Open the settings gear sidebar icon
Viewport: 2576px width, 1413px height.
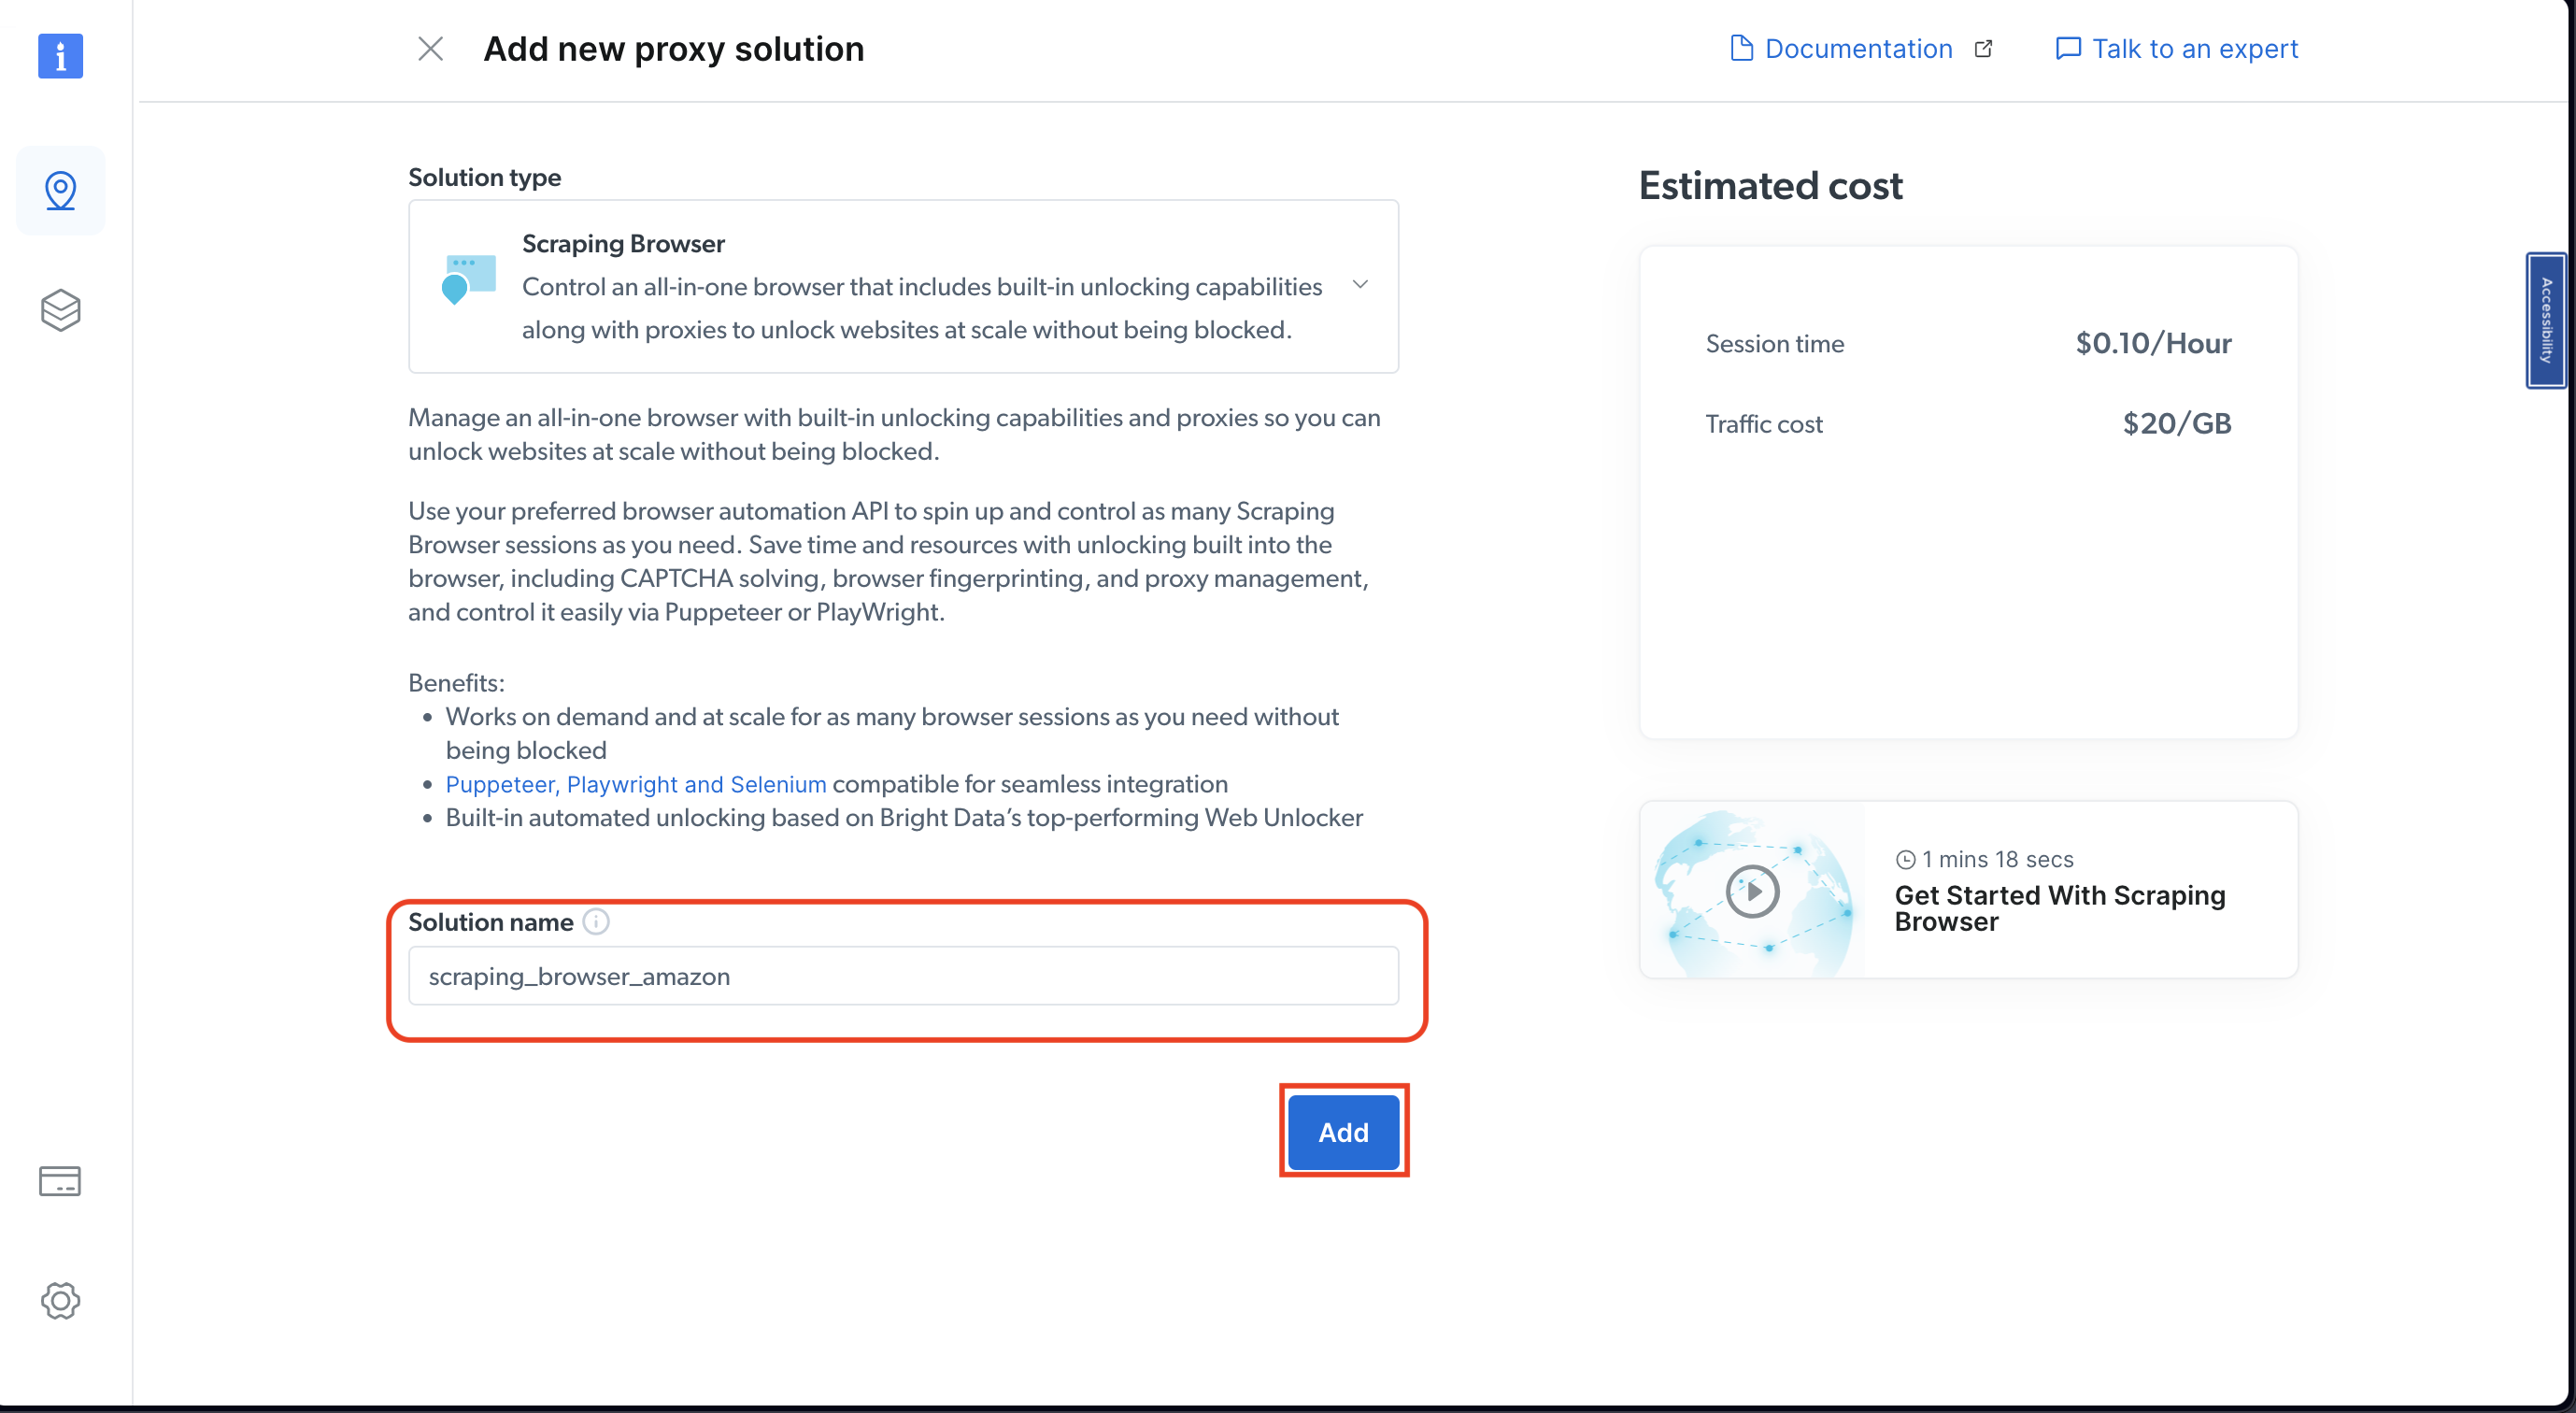tap(60, 1300)
